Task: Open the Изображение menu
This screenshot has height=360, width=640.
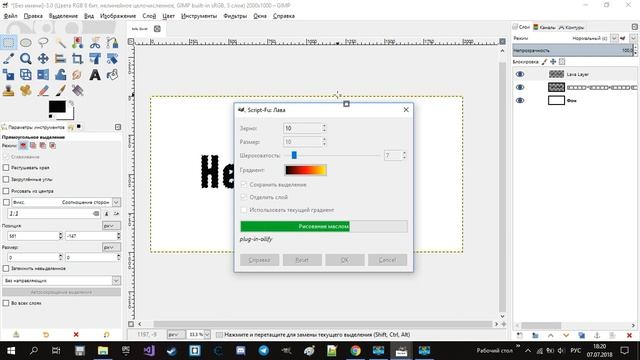Action: pos(118,16)
